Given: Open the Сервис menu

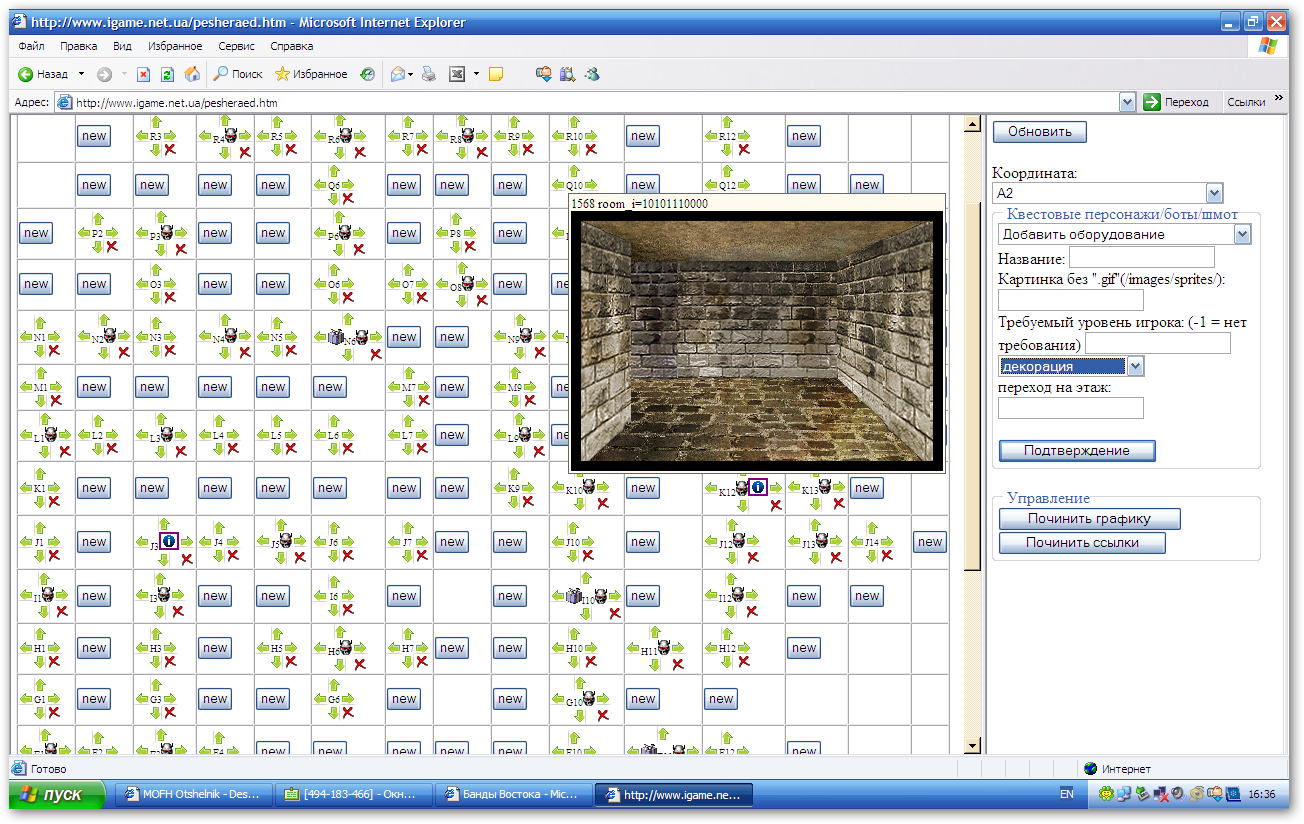Looking at the screenshot, I should (236, 46).
